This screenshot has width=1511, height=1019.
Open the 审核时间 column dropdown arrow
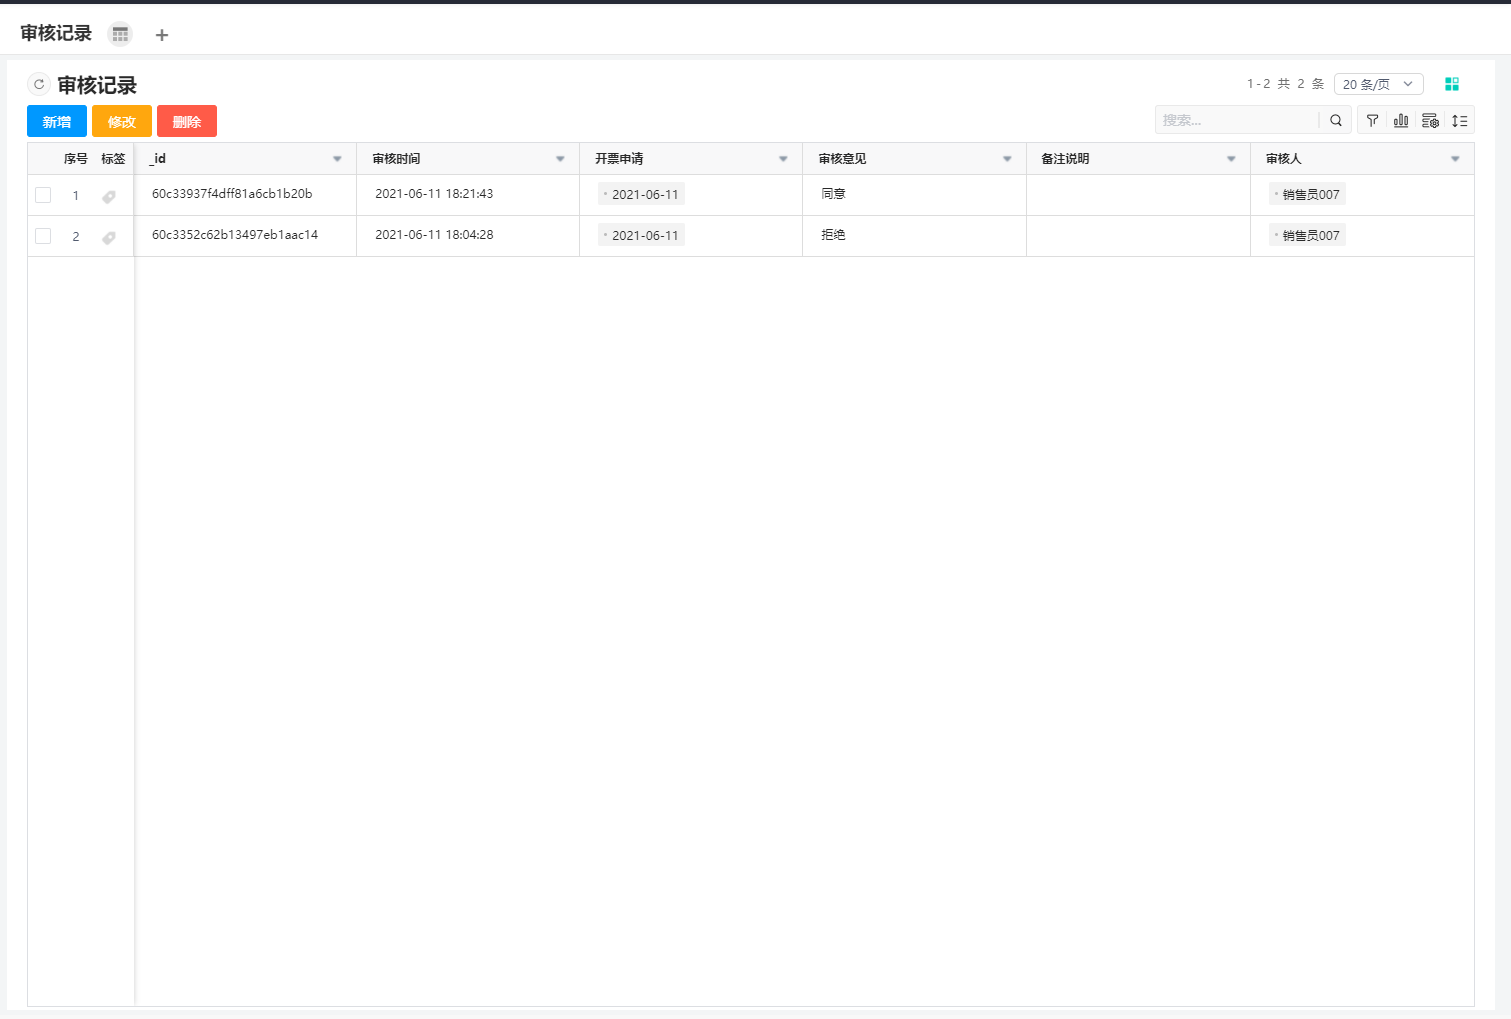560,159
